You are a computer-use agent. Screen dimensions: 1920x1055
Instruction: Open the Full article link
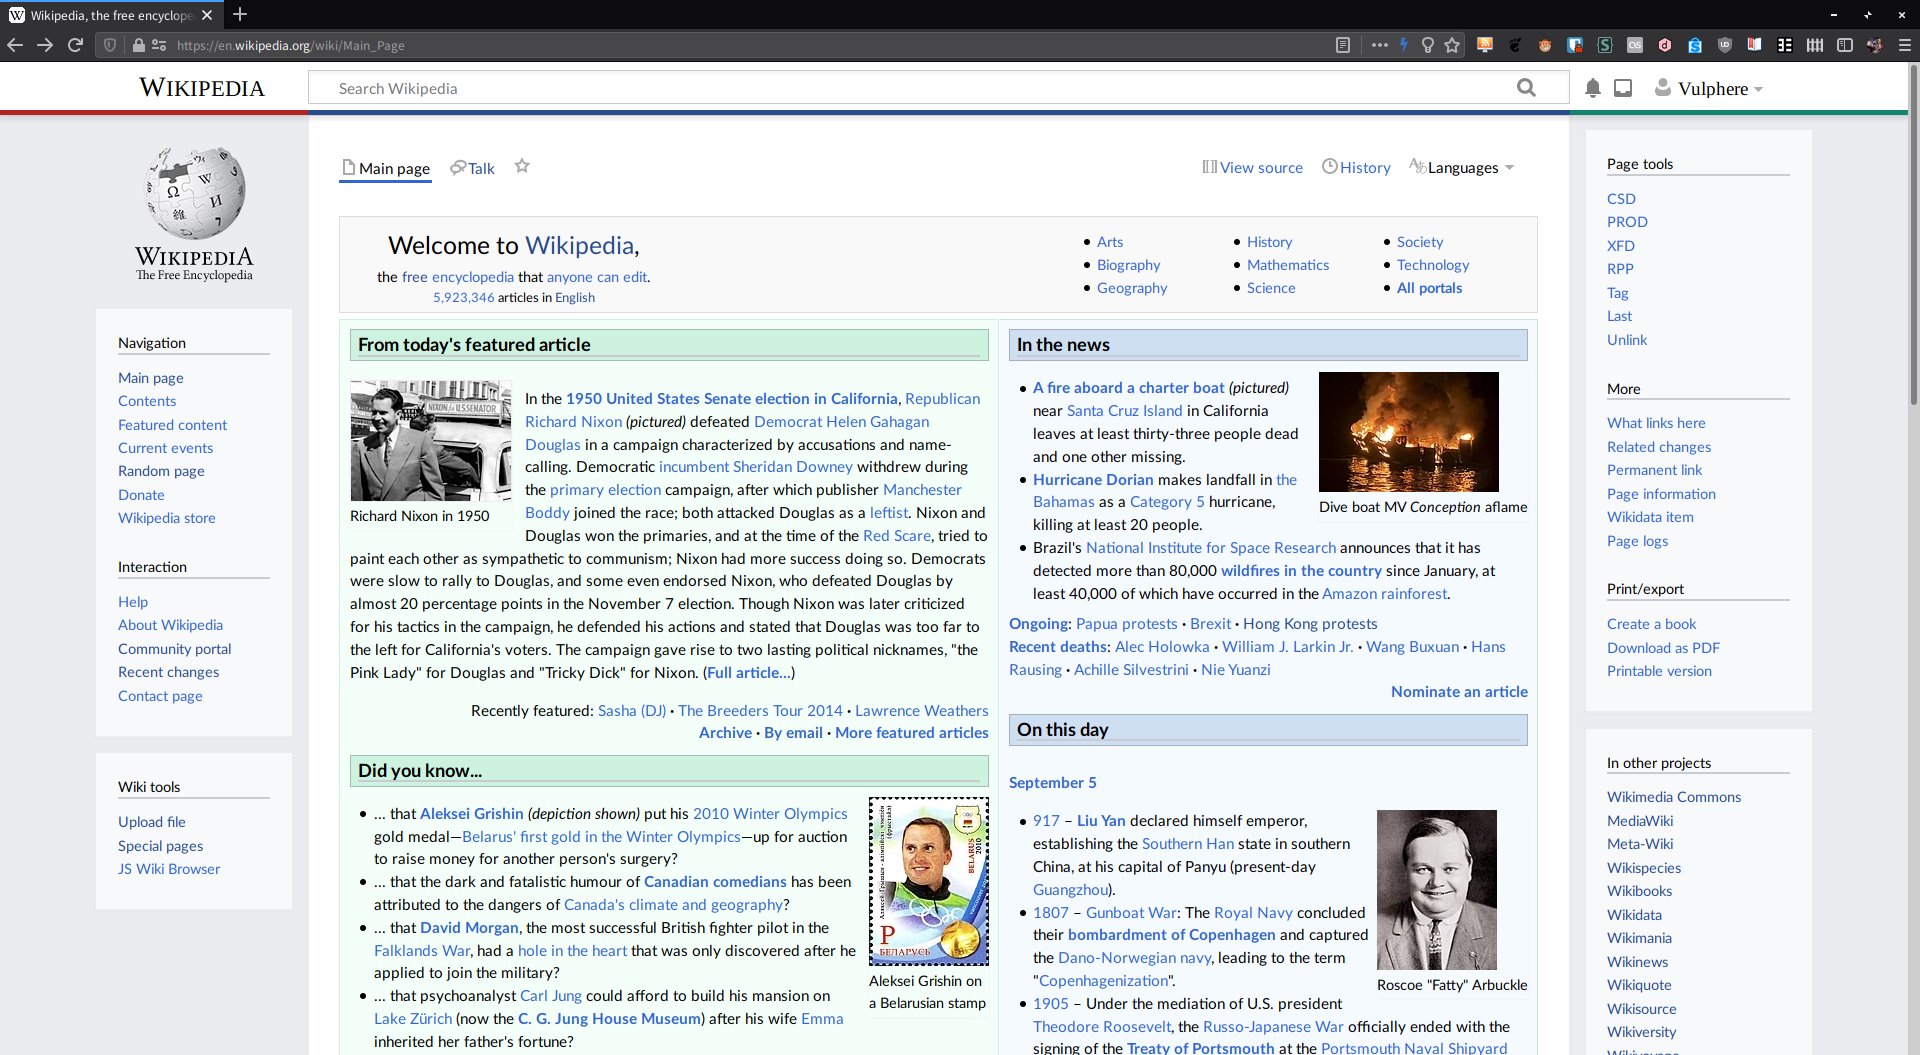[x=749, y=673]
